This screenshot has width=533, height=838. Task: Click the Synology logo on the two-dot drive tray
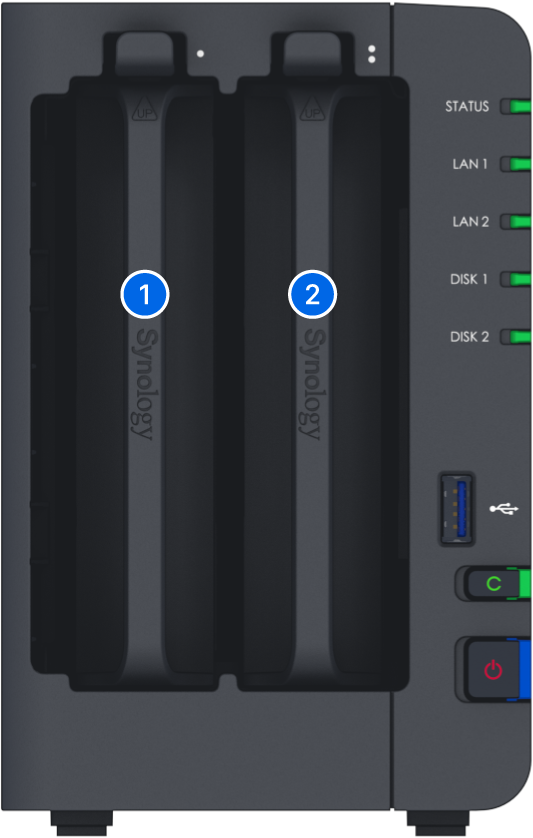(313, 384)
